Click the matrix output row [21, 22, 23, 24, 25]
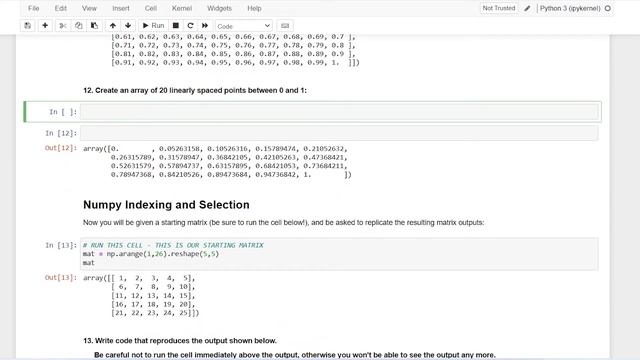640x360 pixels. [x=155, y=313]
